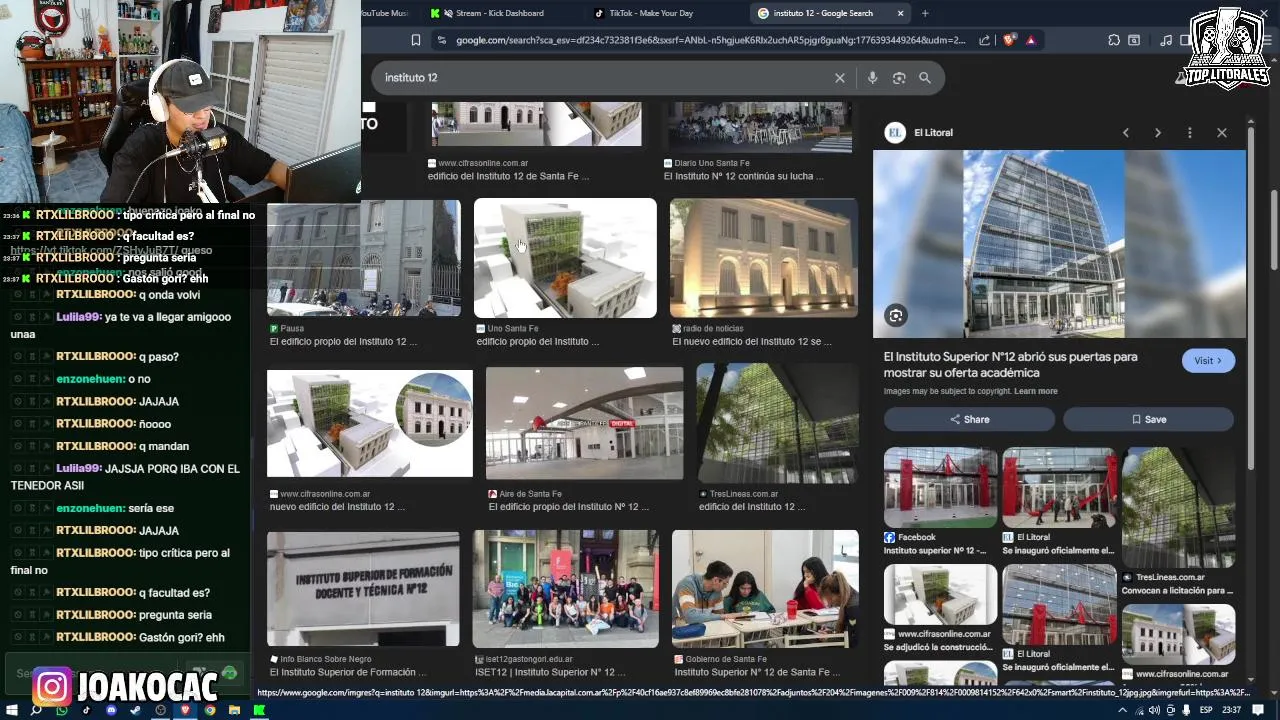Open Brave browser from the taskbar
1280x720 pixels.
click(184, 710)
